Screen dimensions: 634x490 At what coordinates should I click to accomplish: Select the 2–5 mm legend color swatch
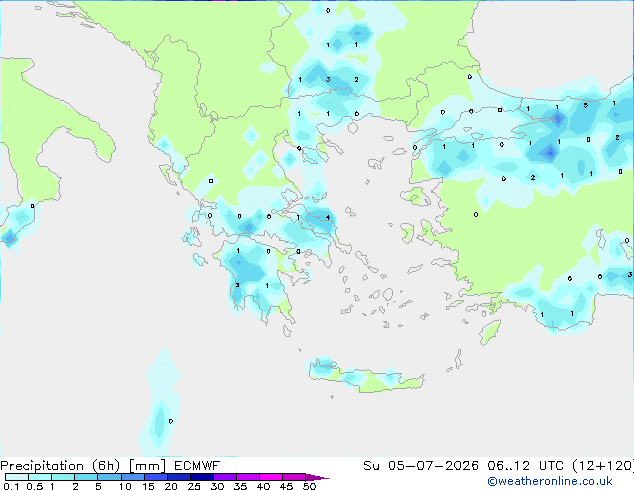point(86,477)
